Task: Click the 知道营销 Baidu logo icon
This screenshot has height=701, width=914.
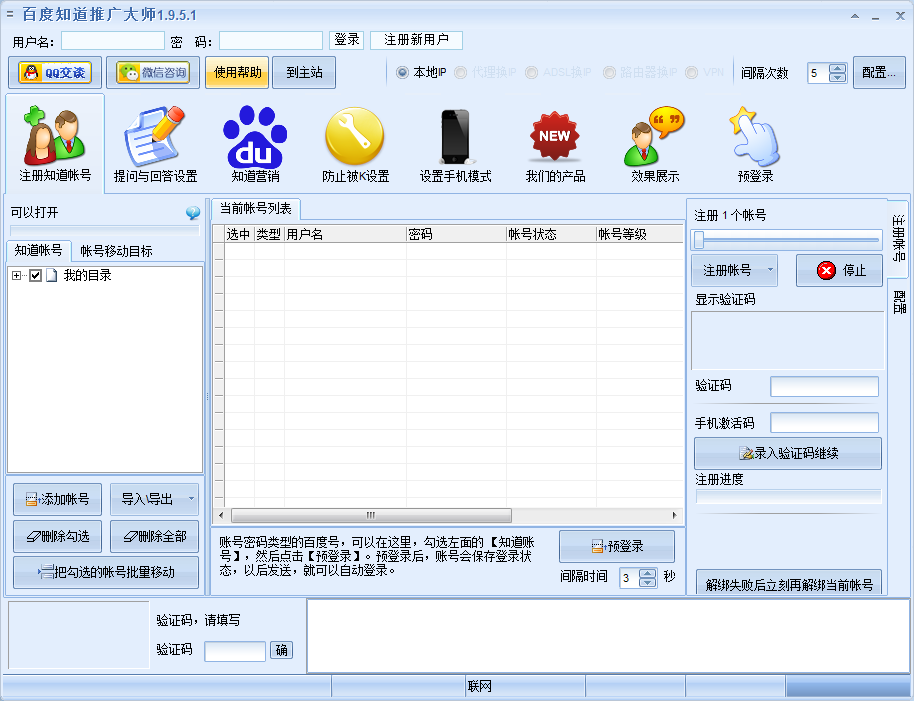Action: tap(254, 136)
